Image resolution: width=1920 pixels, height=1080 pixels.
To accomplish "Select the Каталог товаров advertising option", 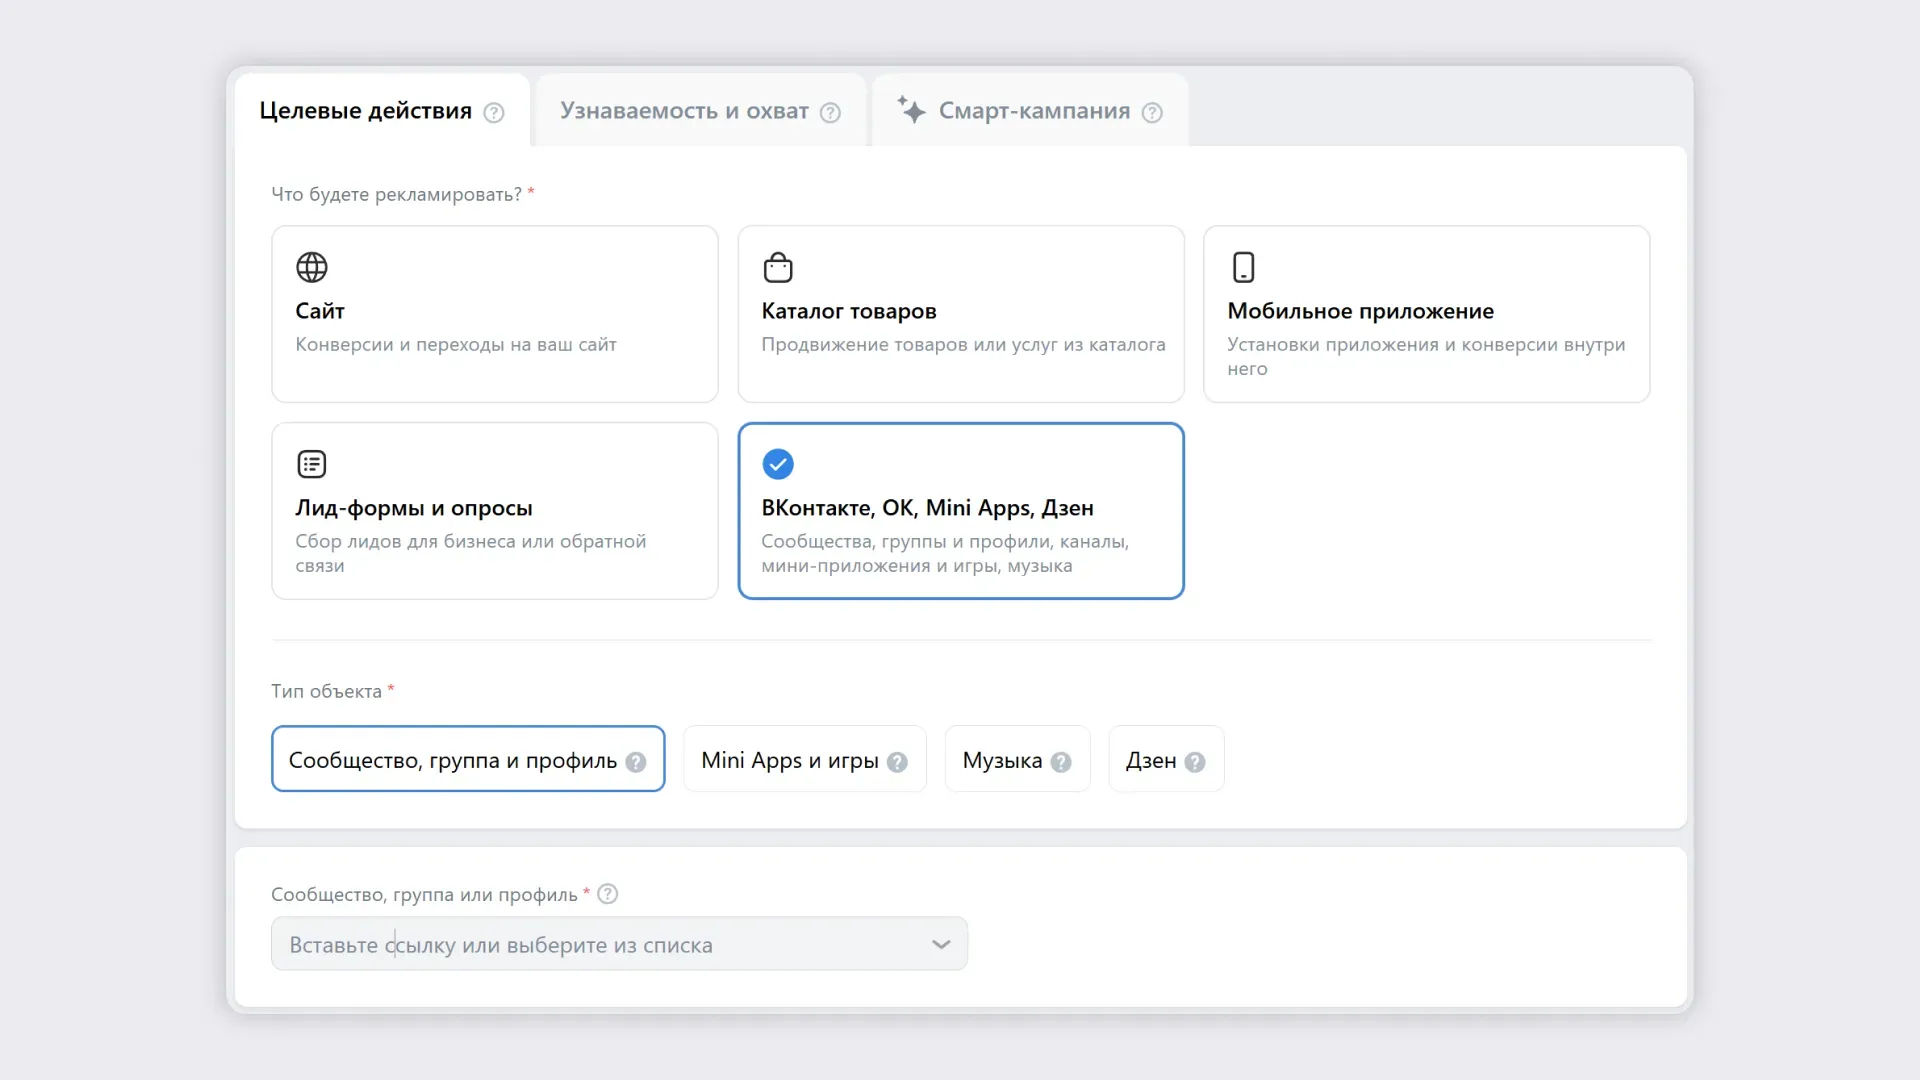I will coord(960,315).
